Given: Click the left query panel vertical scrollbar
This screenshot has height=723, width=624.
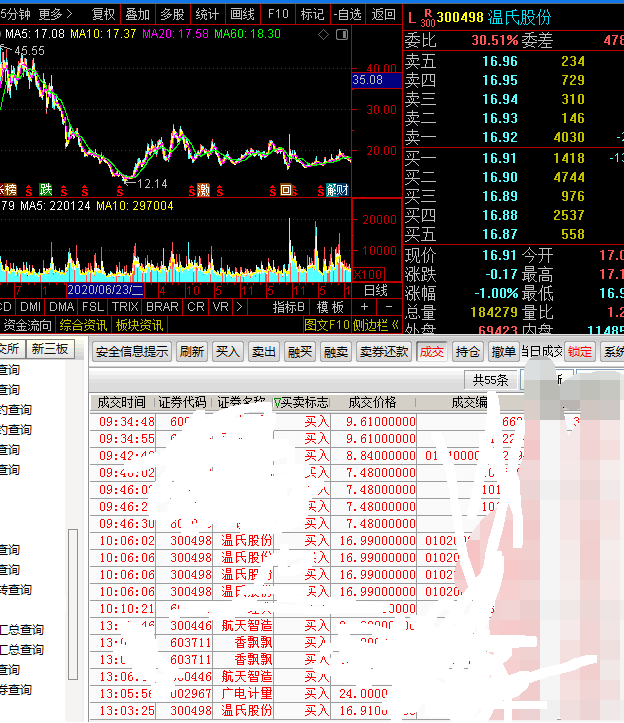Looking at the screenshot, I should [73, 604].
